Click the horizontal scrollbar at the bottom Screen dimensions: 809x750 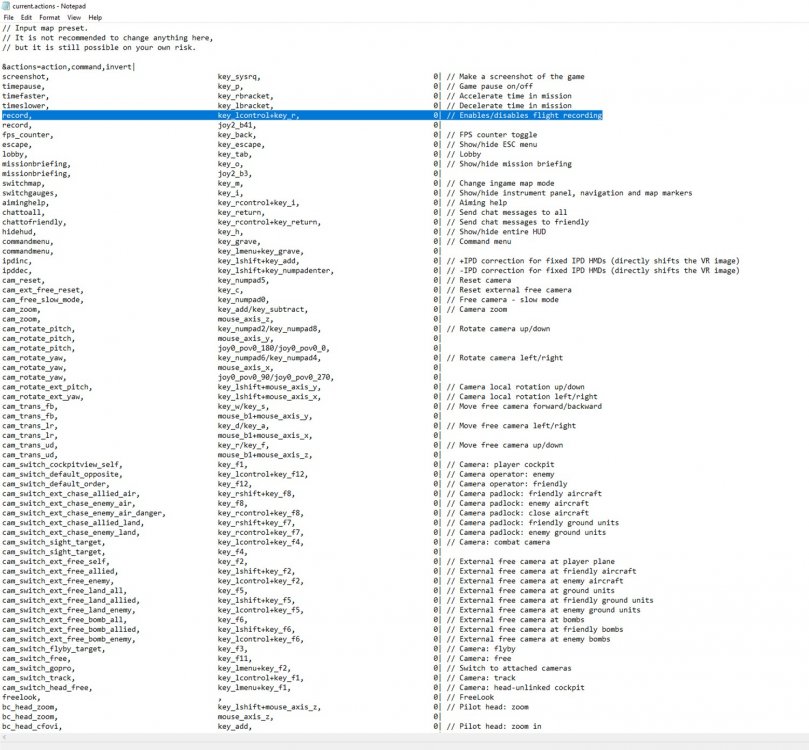point(404,738)
